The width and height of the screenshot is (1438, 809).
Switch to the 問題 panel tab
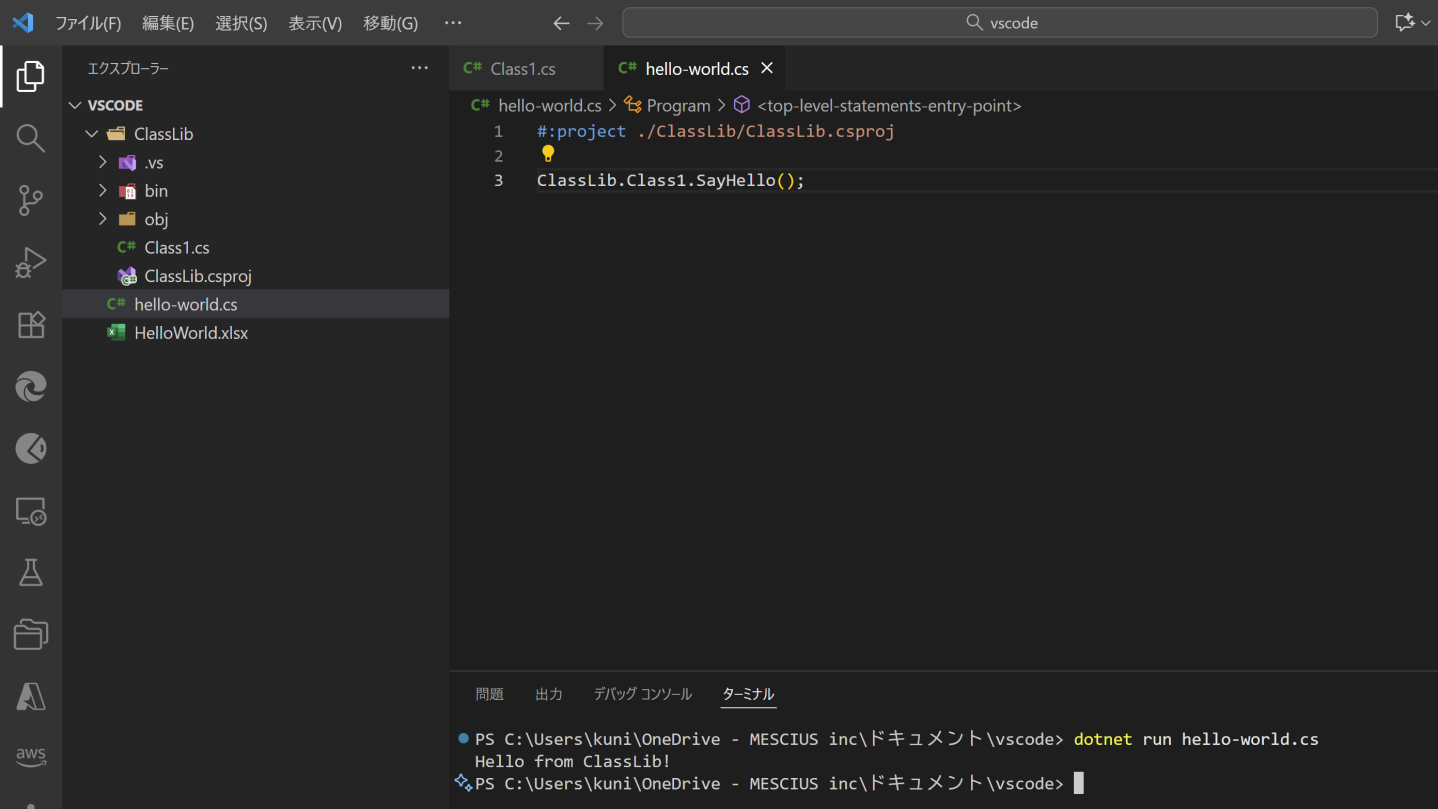(x=489, y=694)
